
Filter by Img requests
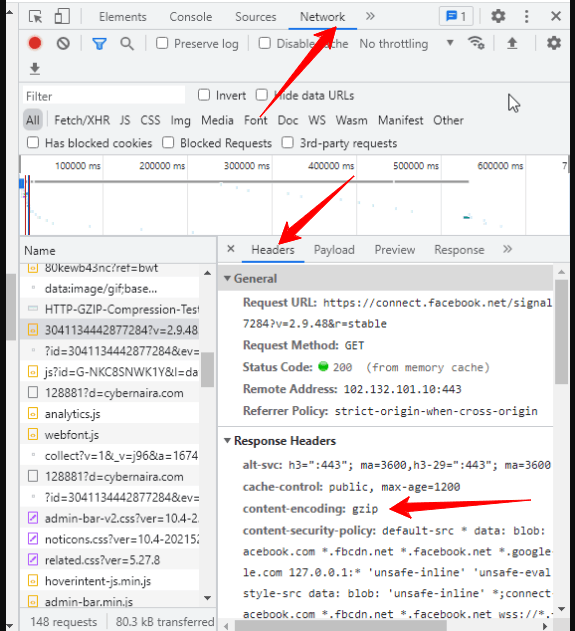point(181,120)
